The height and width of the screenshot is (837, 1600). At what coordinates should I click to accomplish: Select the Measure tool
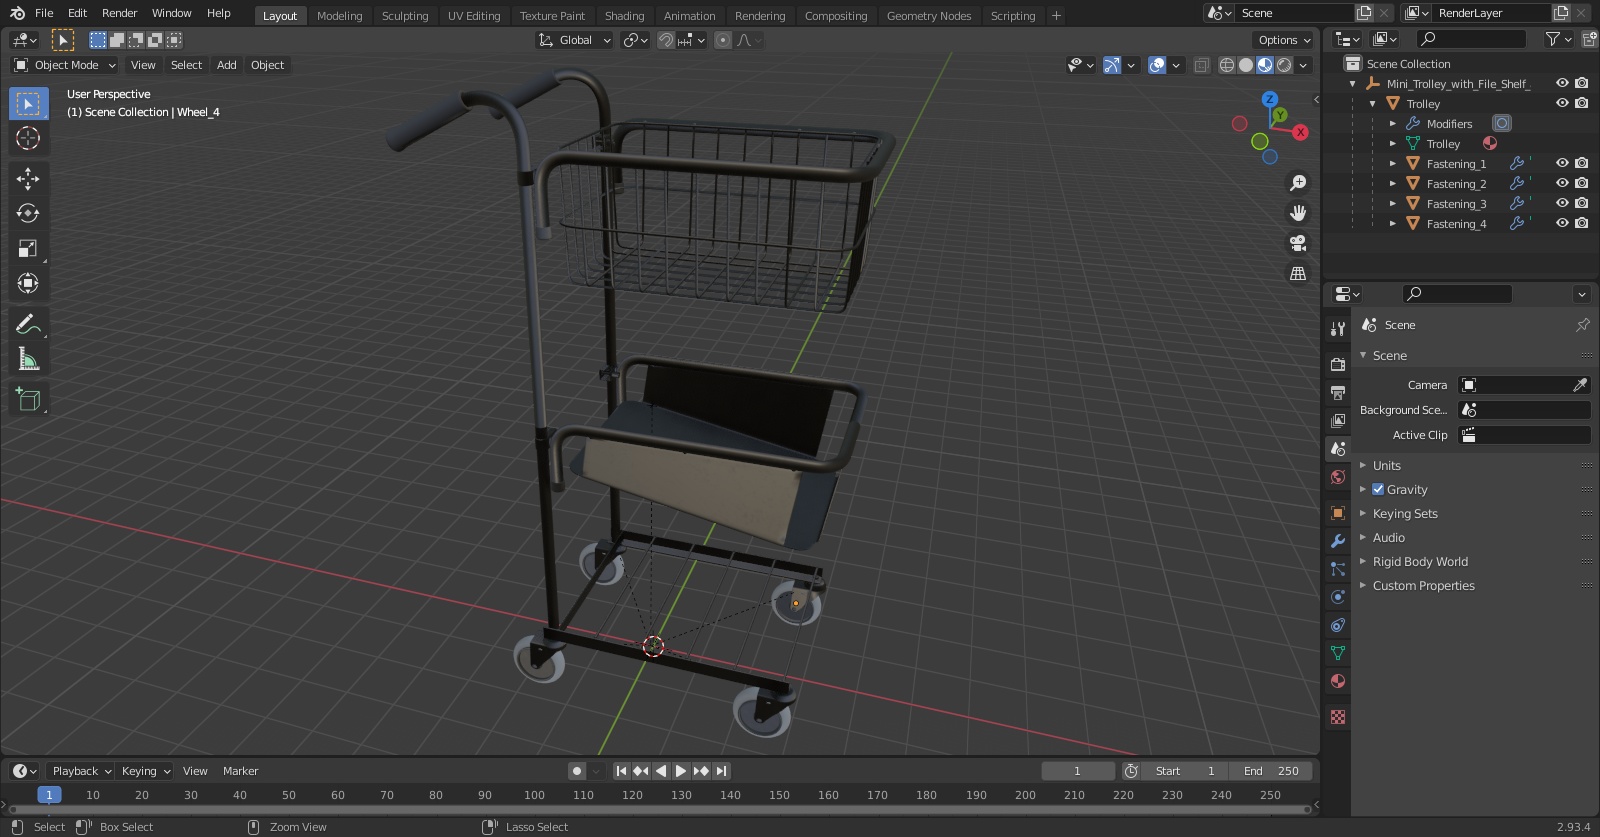point(28,359)
